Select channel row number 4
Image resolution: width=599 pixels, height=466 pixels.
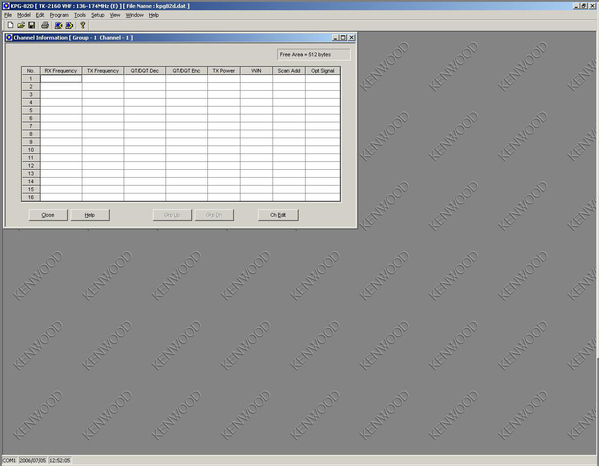pyautogui.click(x=31, y=102)
